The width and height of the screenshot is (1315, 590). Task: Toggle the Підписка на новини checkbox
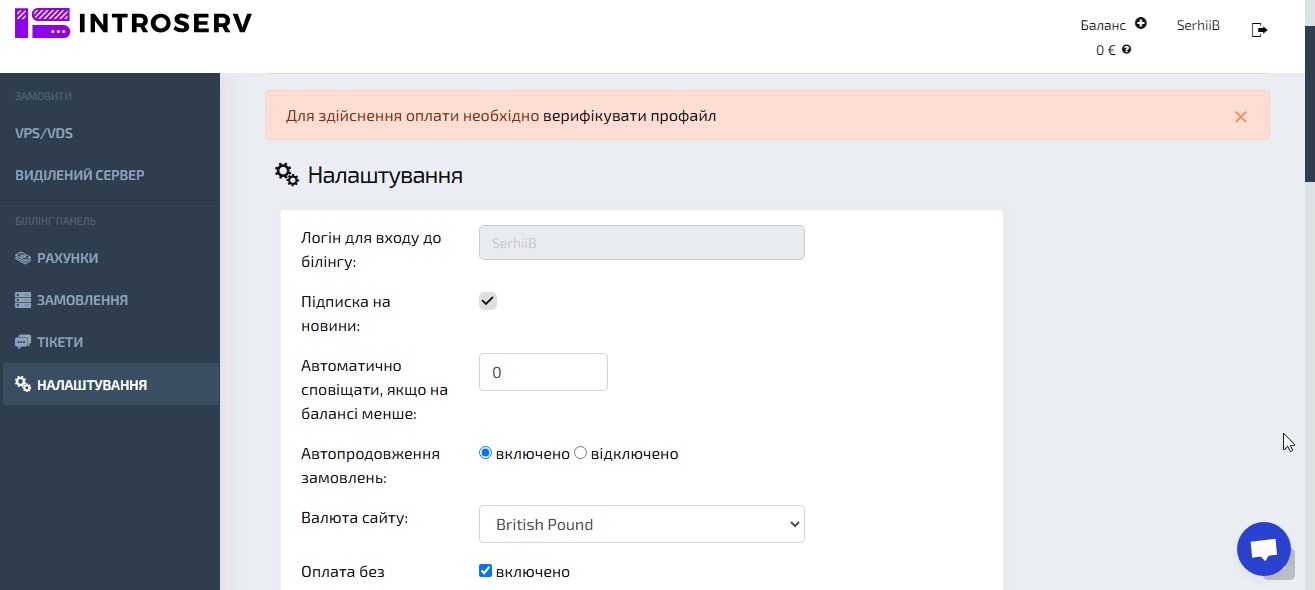[488, 301]
